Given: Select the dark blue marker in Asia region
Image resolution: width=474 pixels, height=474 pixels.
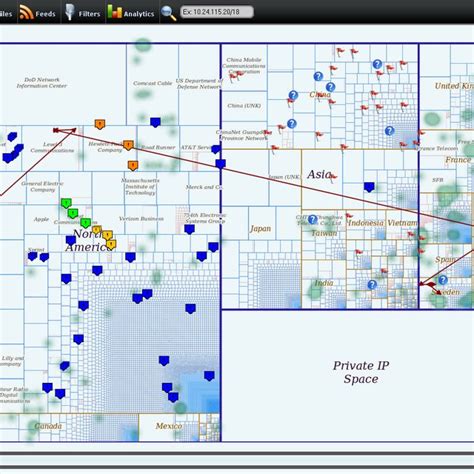Looking at the screenshot, I should pyautogui.click(x=369, y=187).
